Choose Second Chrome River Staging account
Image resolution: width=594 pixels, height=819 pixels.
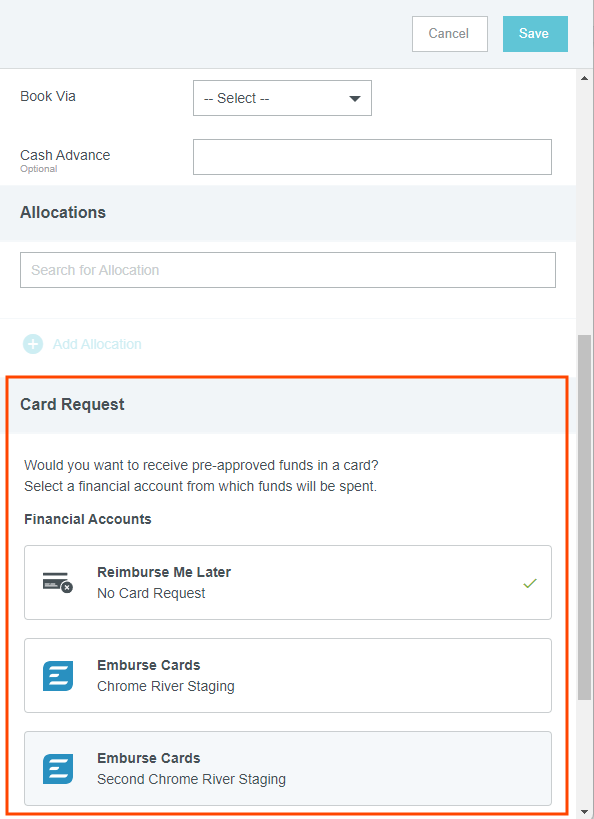(288, 768)
